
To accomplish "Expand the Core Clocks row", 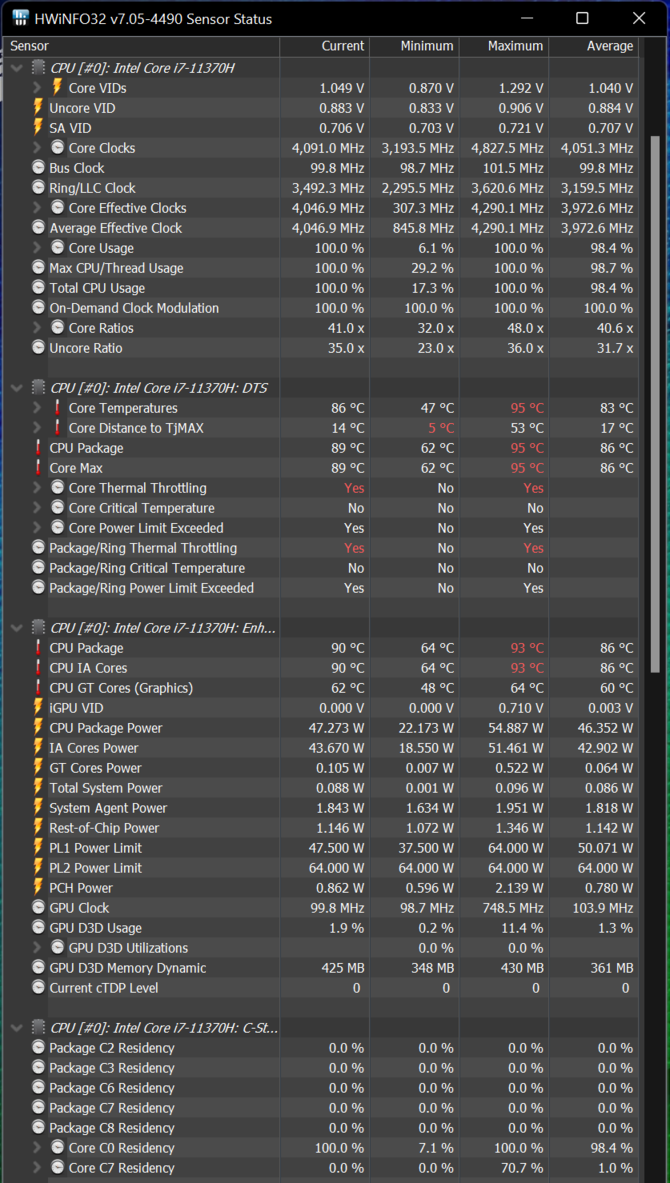I will pyautogui.click(x=37, y=148).
